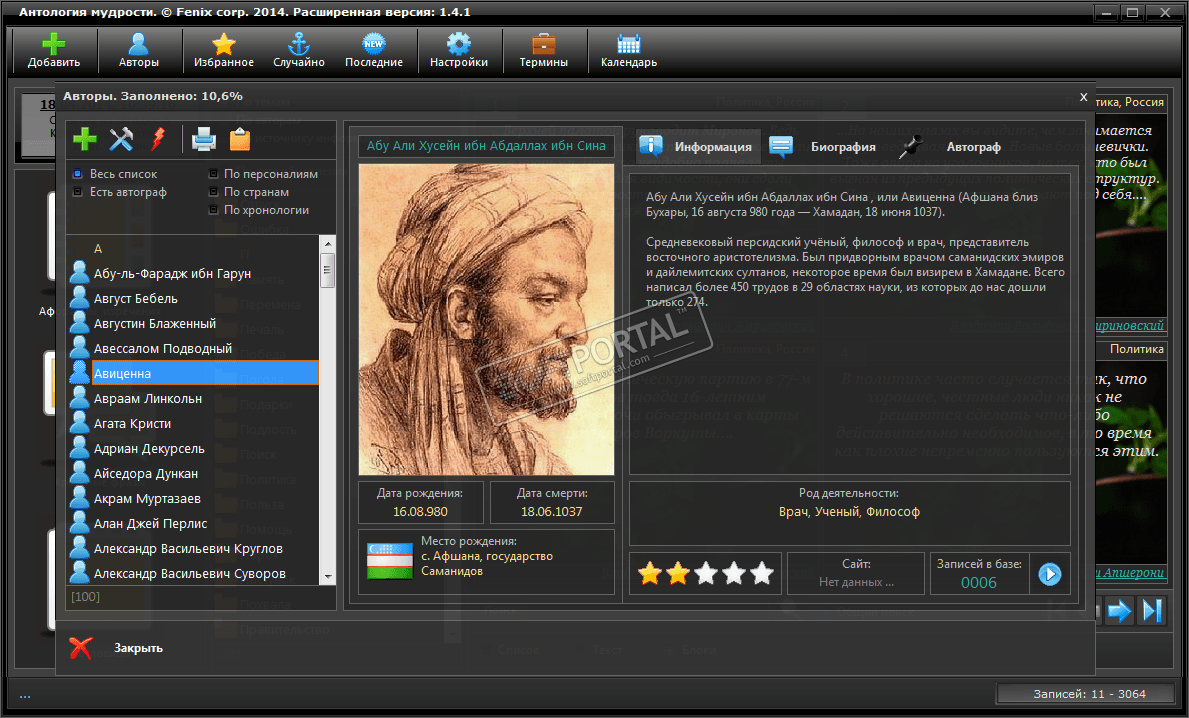Open Избранное favorites from main toolbar
The height and width of the screenshot is (718, 1189).
224,51
